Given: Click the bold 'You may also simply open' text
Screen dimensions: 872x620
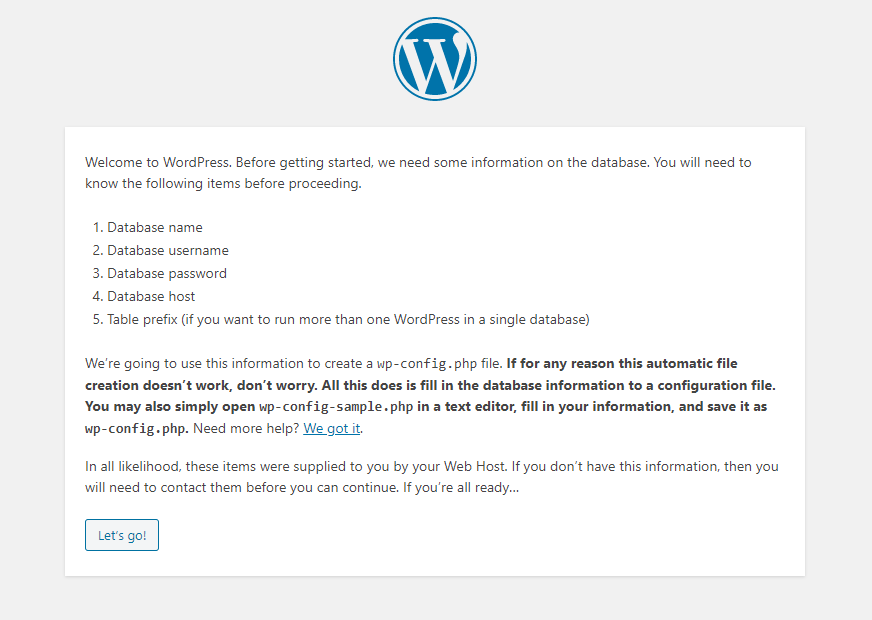Looking at the screenshot, I should [170, 406].
